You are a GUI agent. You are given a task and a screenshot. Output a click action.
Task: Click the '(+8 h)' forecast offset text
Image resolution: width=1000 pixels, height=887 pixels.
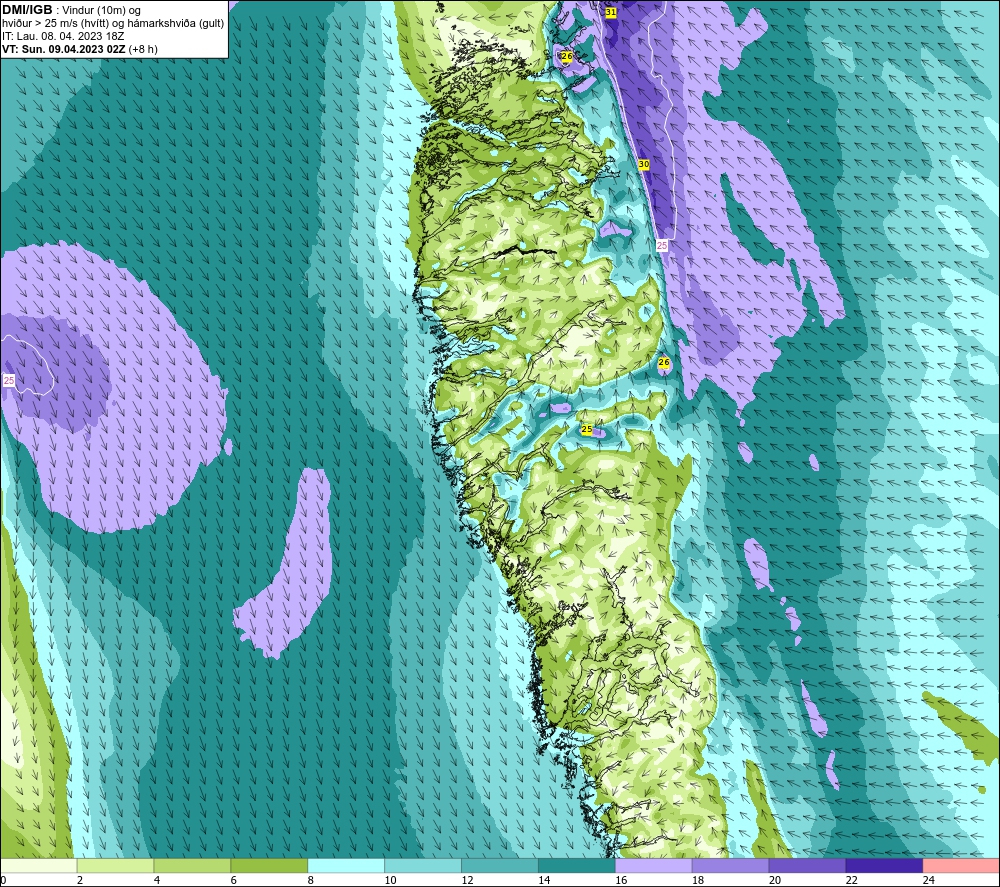pos(143,49)
